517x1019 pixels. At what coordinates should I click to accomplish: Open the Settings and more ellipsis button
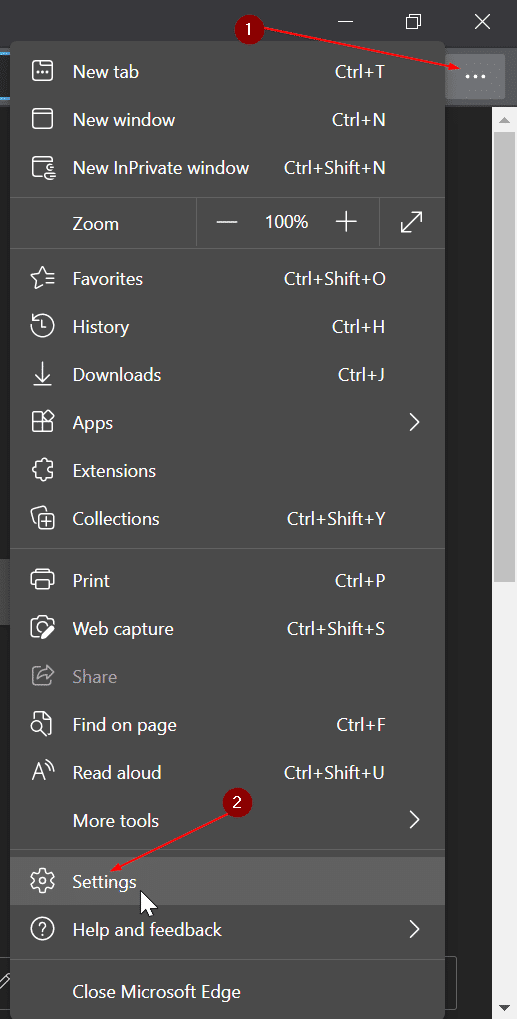tap(475, 77)
